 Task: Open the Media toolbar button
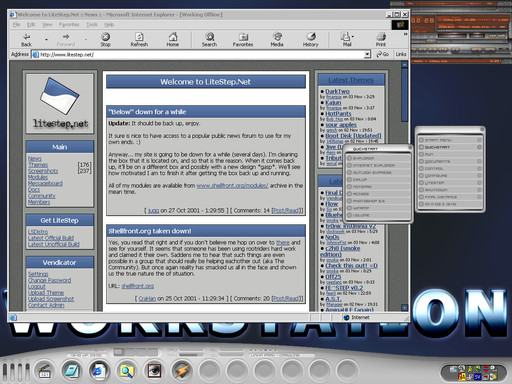point(277,40)
